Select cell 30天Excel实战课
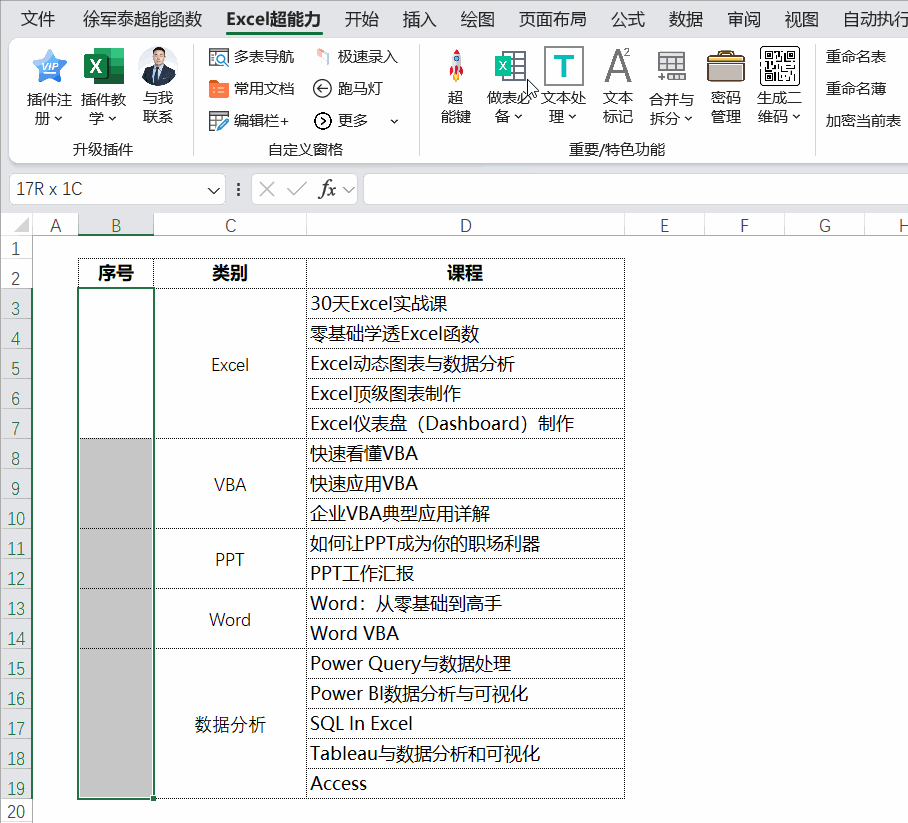Image resolution: width=908 pixels, height=823 pixels. [465, 303]
